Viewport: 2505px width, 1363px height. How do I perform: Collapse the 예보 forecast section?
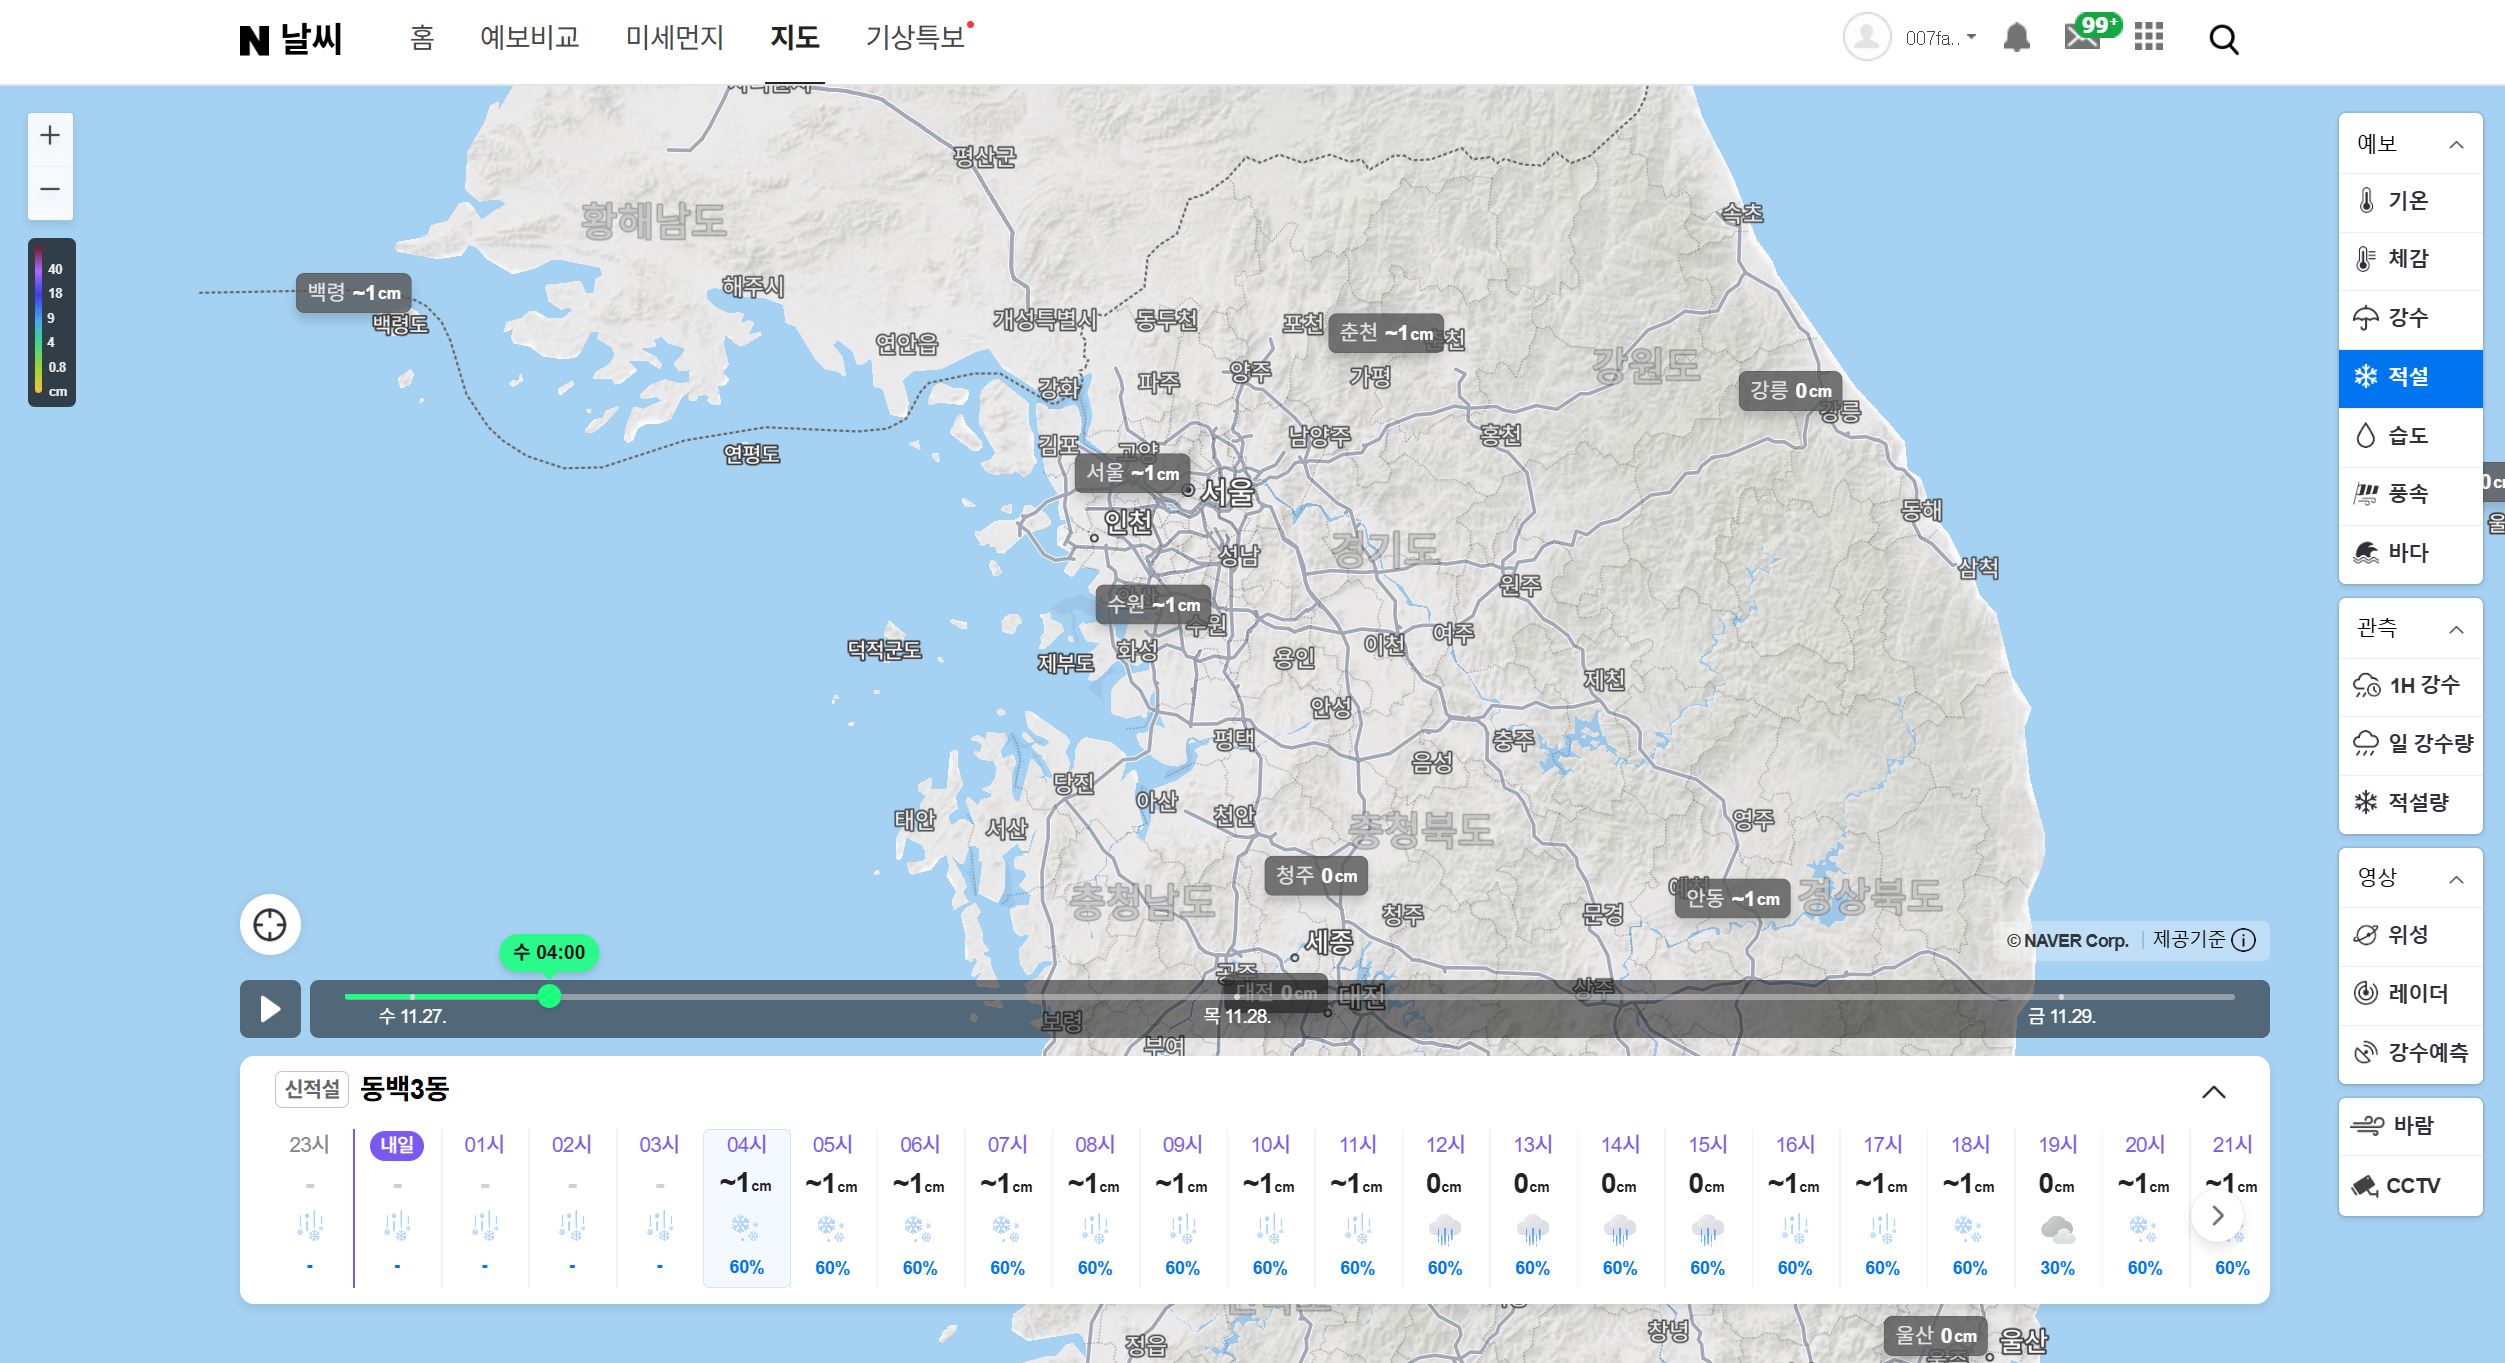pyautogui.click(x=2456, y=145)
